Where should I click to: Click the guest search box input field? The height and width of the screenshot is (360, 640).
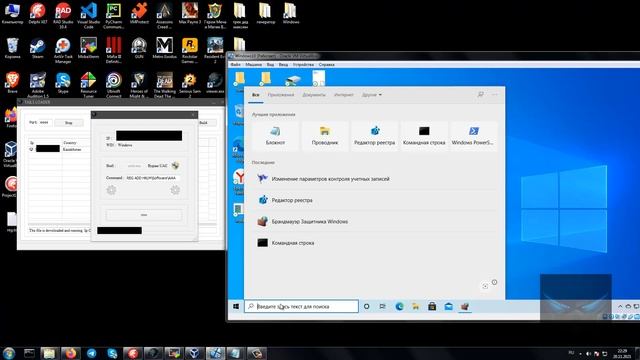301,306
